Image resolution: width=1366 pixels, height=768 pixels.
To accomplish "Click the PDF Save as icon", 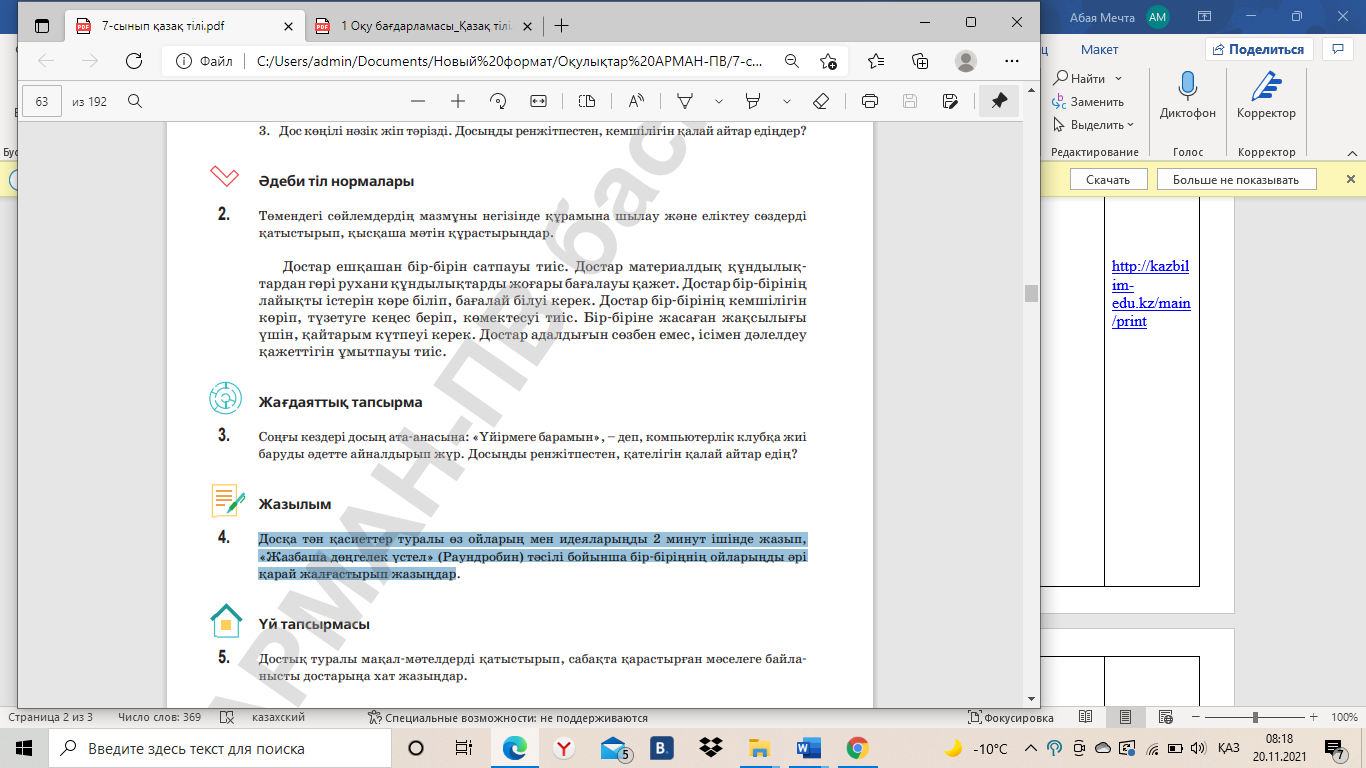I will pos(950,101).
